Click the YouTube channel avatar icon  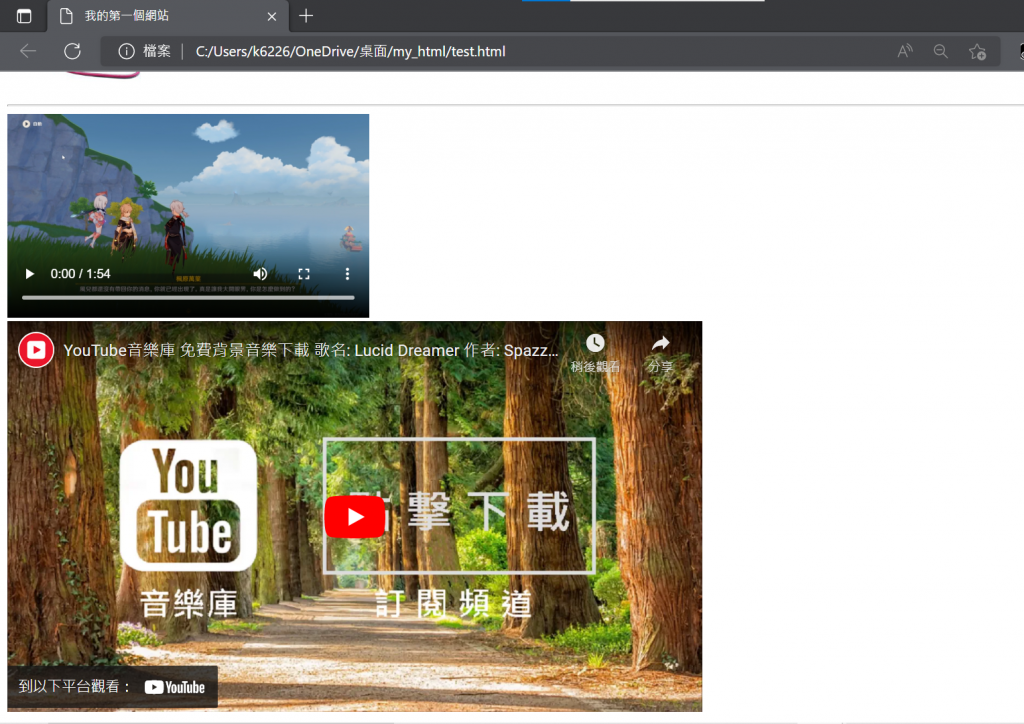[36, 350]
